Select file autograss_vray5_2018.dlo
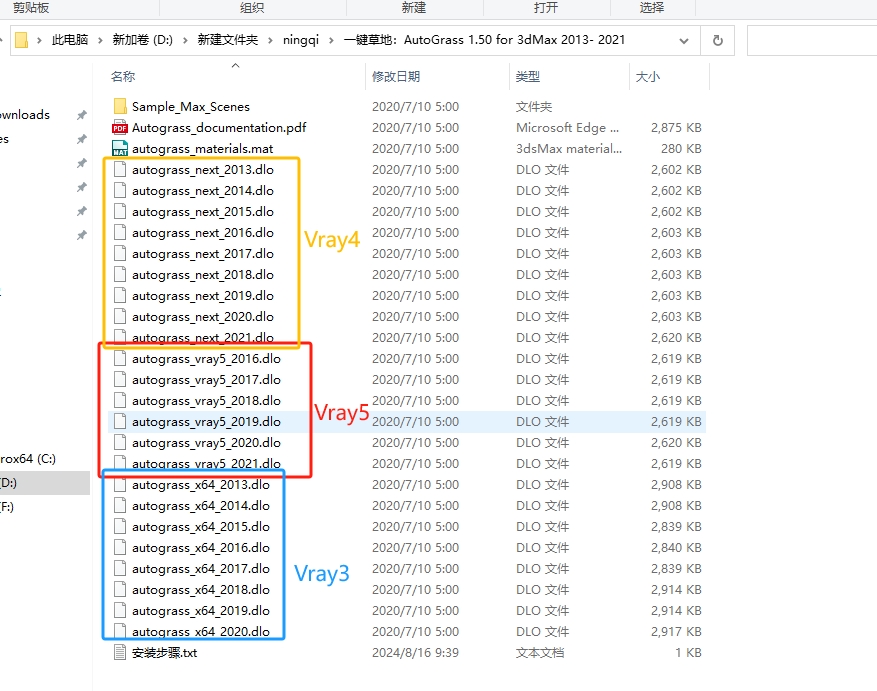Viewport: 877px width, 691px height. (x=206, y=401)
